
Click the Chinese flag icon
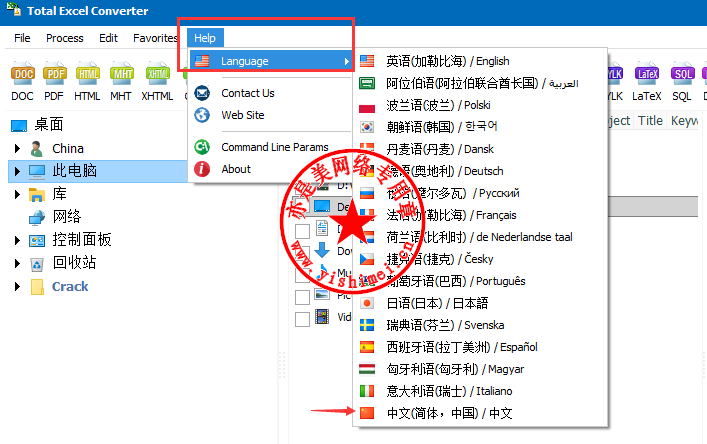pyautogui.click(x=367, y=413)
